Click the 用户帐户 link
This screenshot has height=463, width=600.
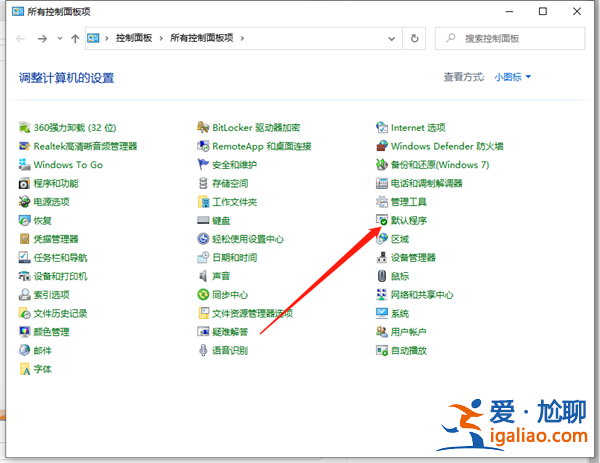click(x=408, y=332)
